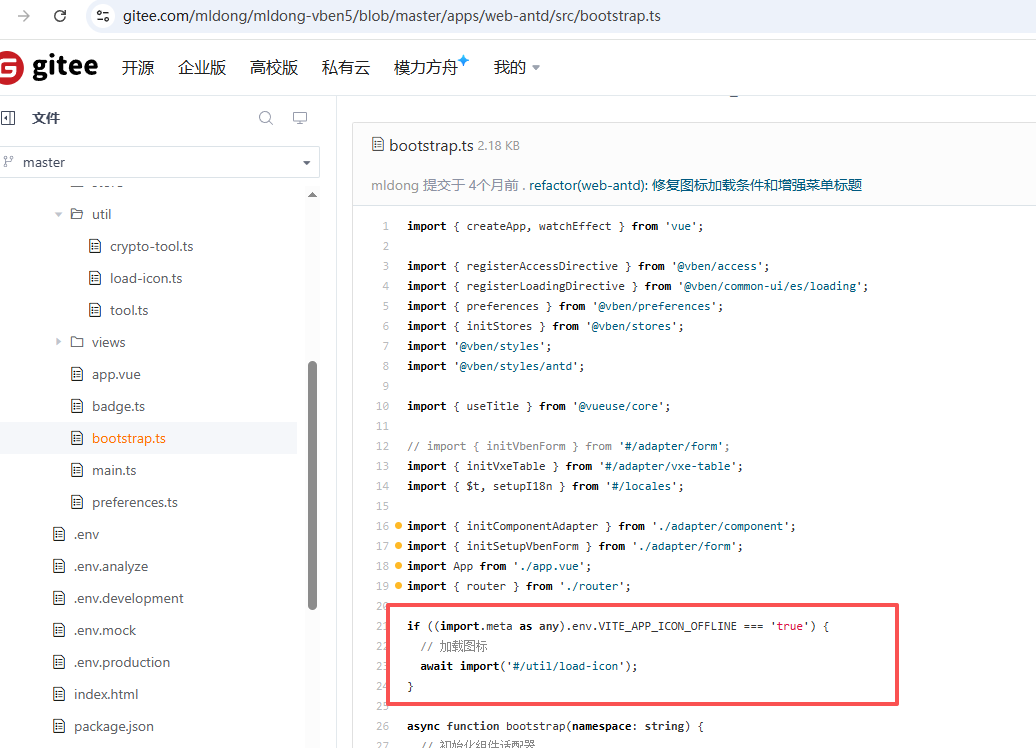Screen dimensions: 1036x748
Task: Toggle the file sidebar panel icon
Action: click(x=9, y=118)
